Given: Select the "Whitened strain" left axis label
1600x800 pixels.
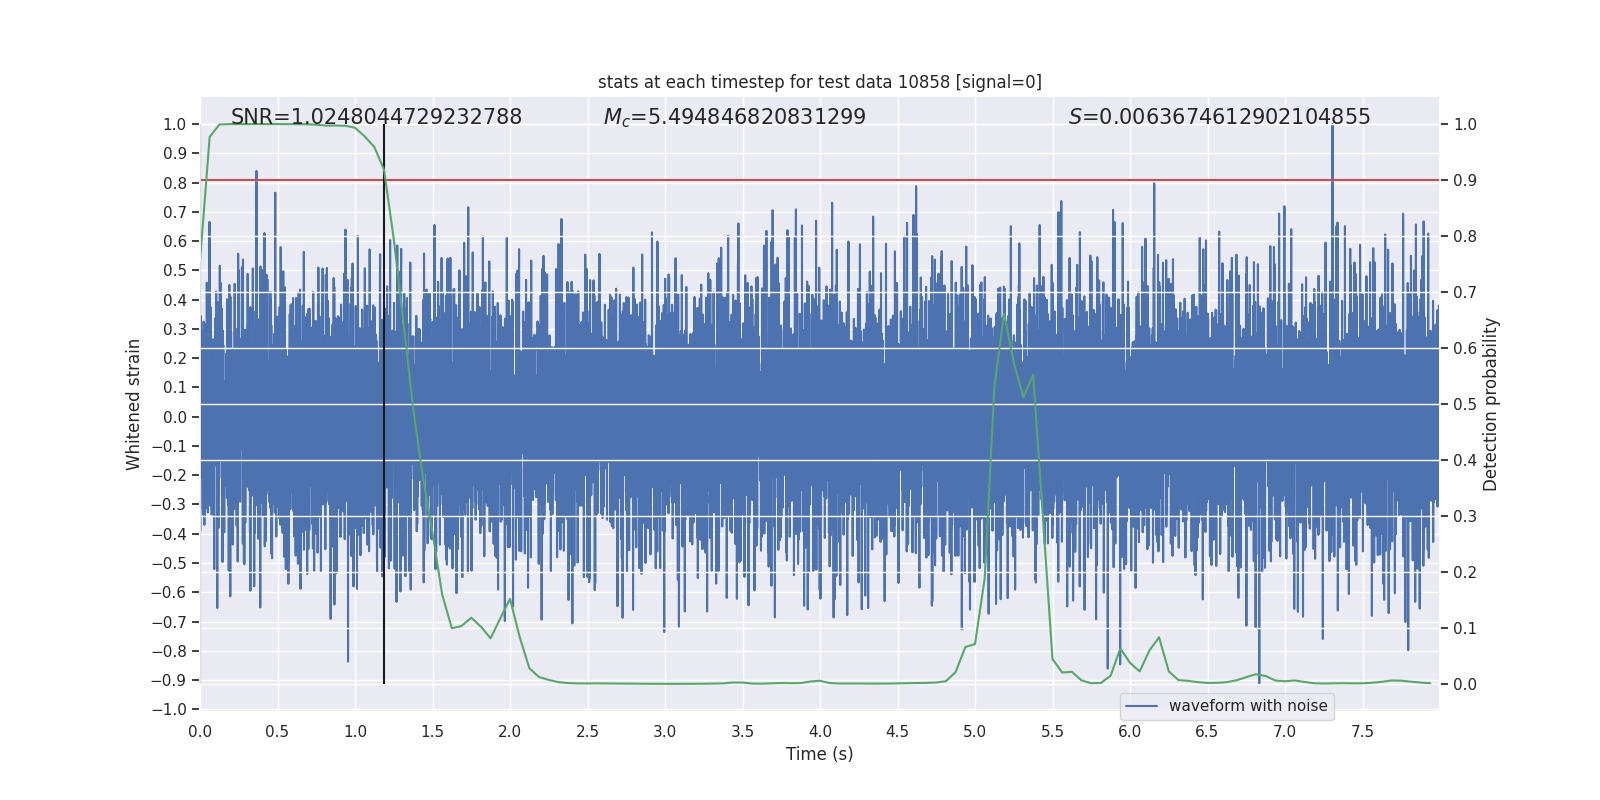Looking at the screenshot, I should (x=134, y=404).
